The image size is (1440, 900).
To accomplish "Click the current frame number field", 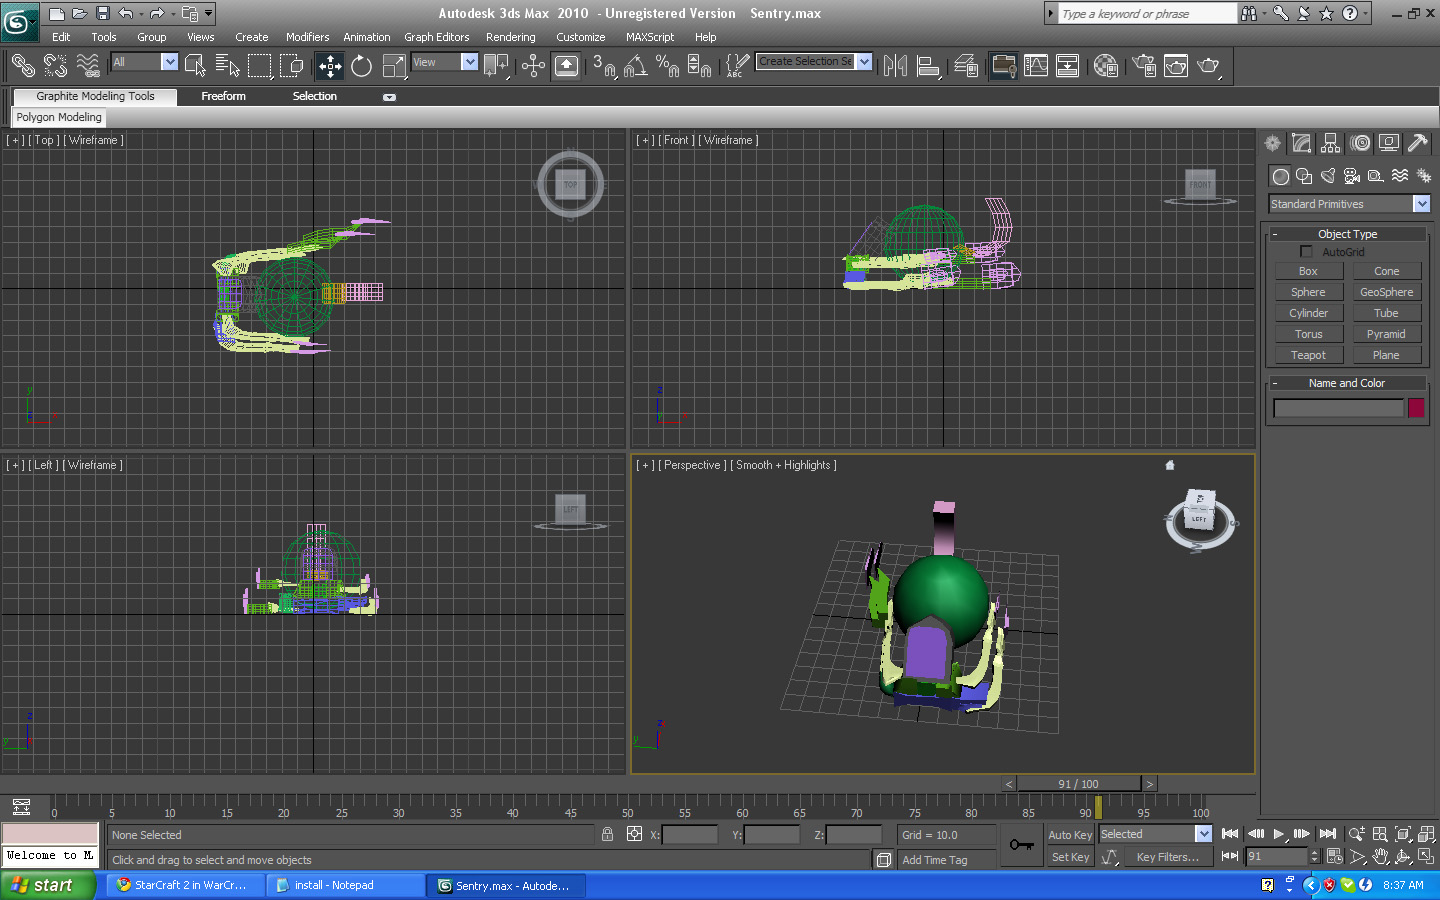I will click(1277, 857).
